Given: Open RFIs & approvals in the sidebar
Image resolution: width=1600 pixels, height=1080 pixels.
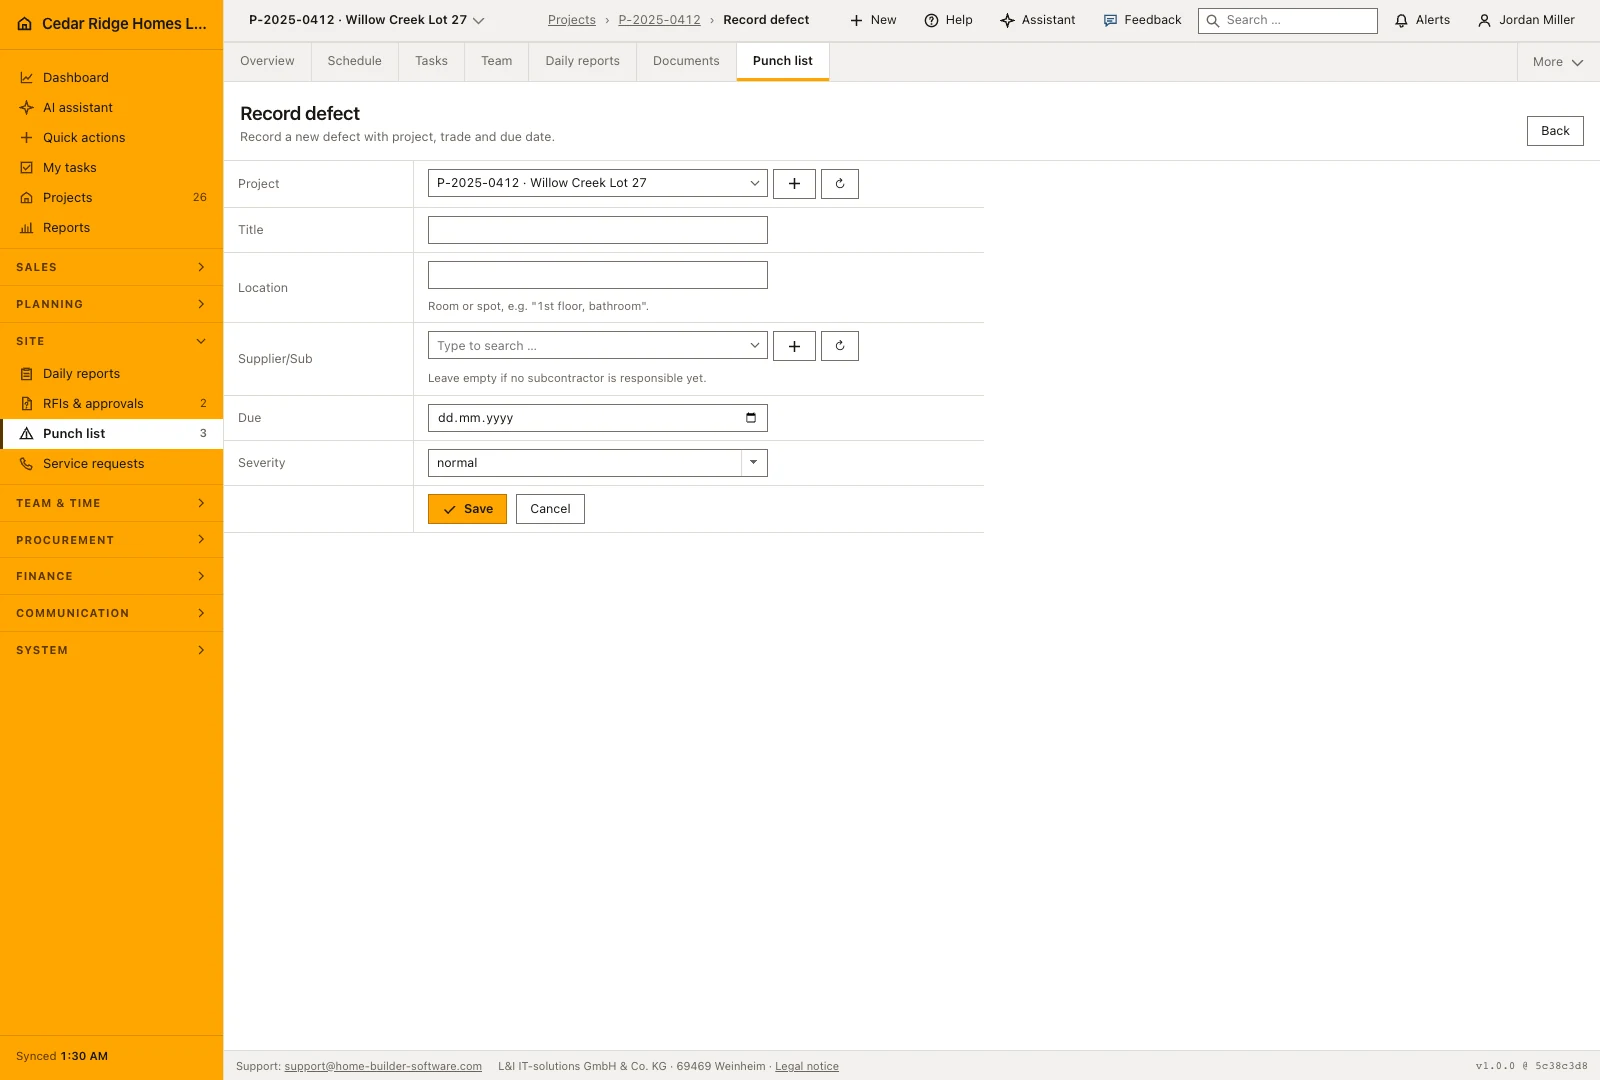Looking at the screenshot, I should [112, 404].
